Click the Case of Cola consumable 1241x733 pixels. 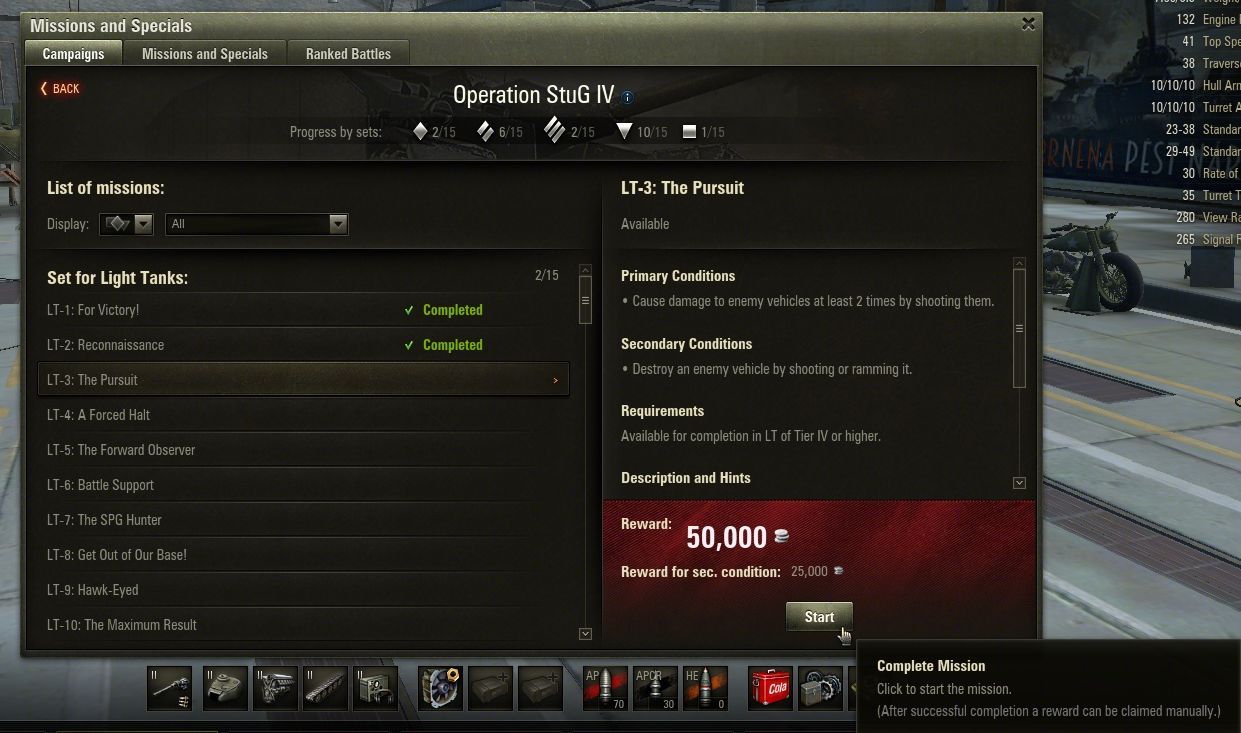point(770,688)
